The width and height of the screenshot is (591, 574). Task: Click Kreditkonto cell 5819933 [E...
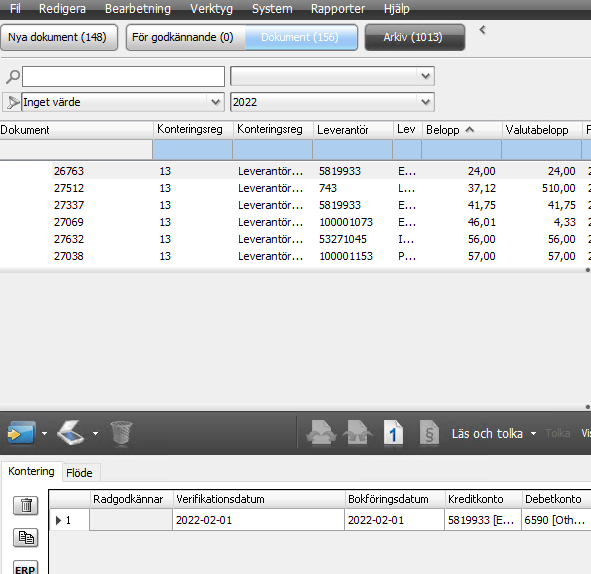[483, 520]
